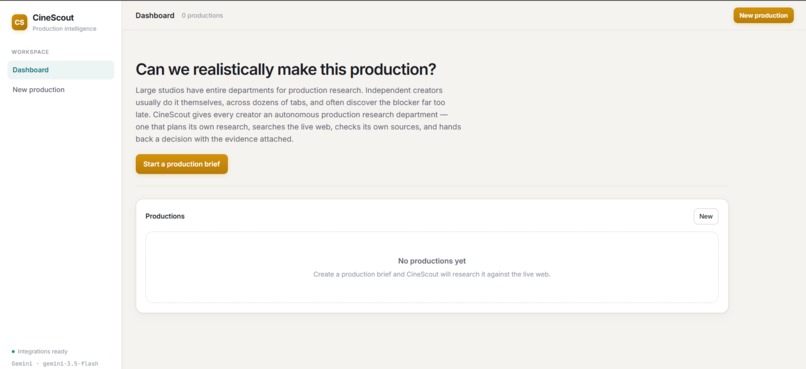Click the 'Productions' card heading
This screenshot has height=369, width=806.
tap(165, 216)
